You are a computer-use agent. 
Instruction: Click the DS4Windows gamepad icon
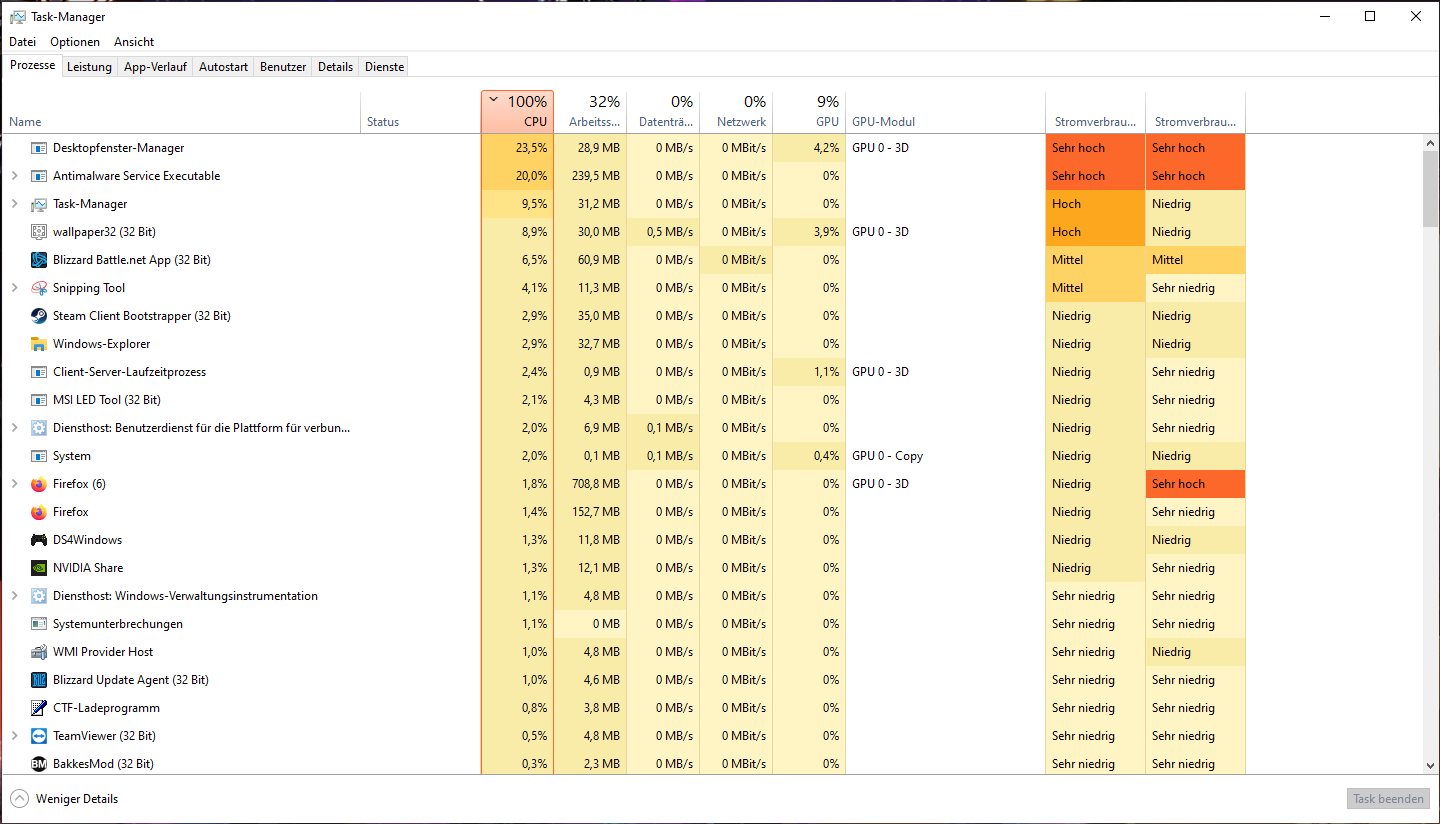tap(39, 540)
